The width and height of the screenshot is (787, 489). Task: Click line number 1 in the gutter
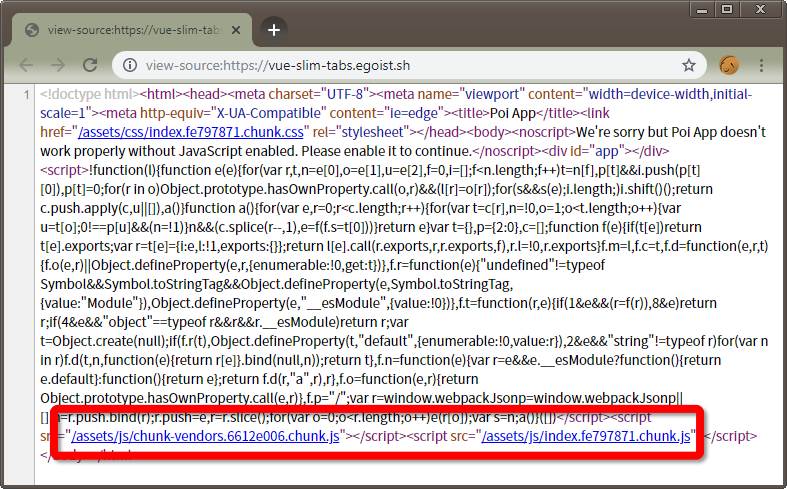27,94
